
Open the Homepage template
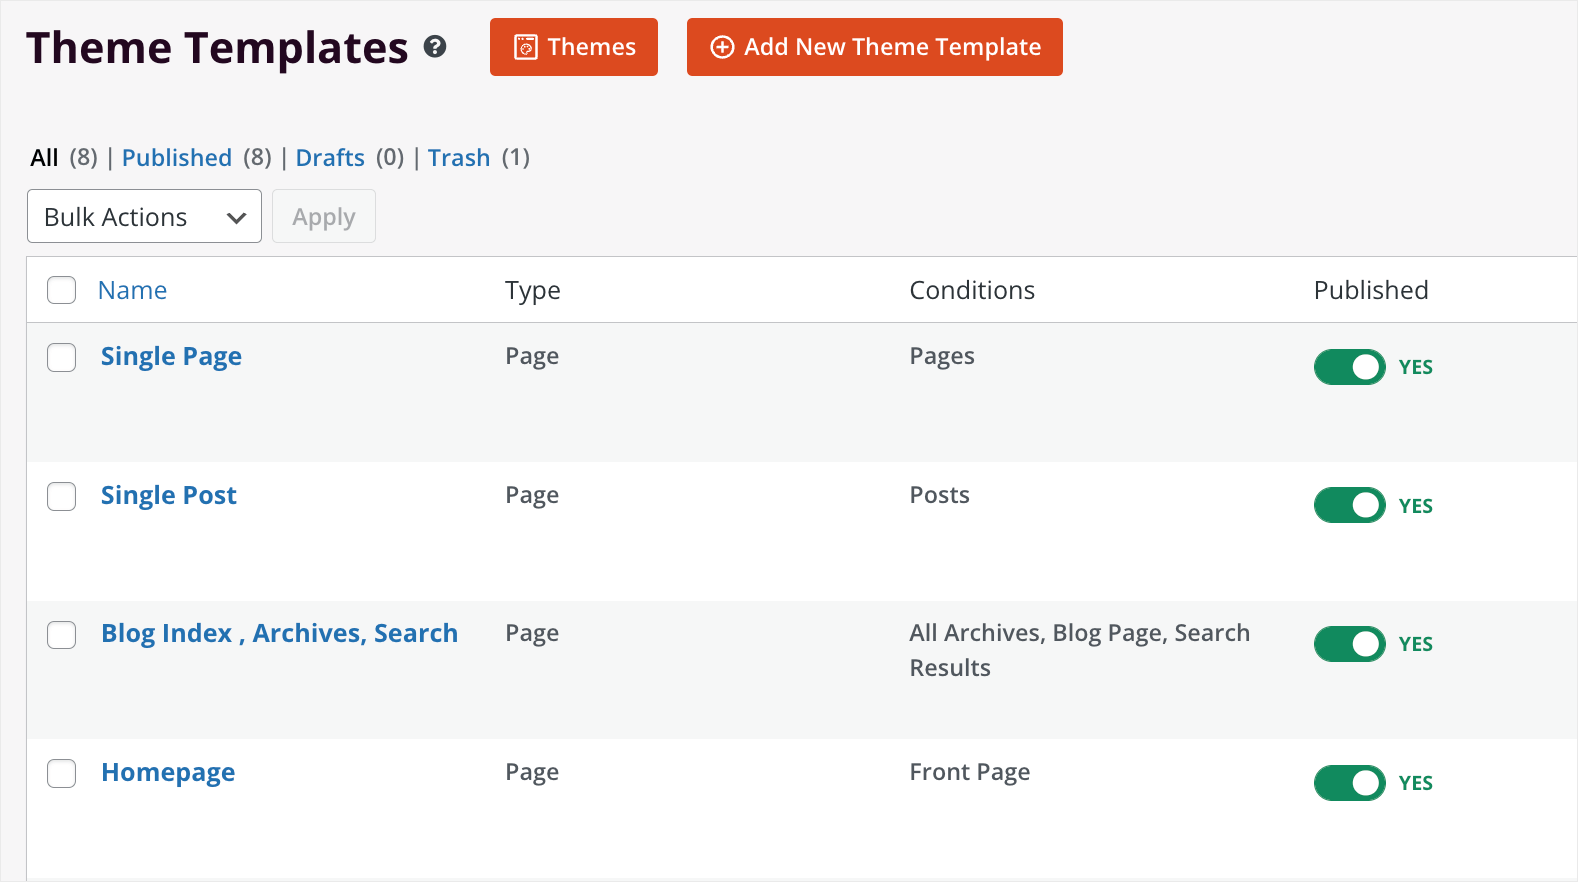coord(168,773)
